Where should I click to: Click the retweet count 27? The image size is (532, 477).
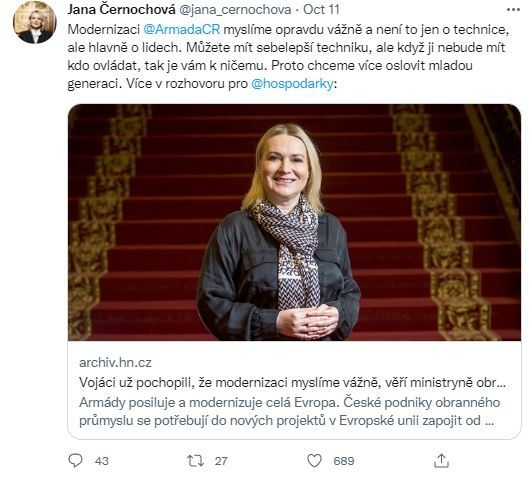221,461
